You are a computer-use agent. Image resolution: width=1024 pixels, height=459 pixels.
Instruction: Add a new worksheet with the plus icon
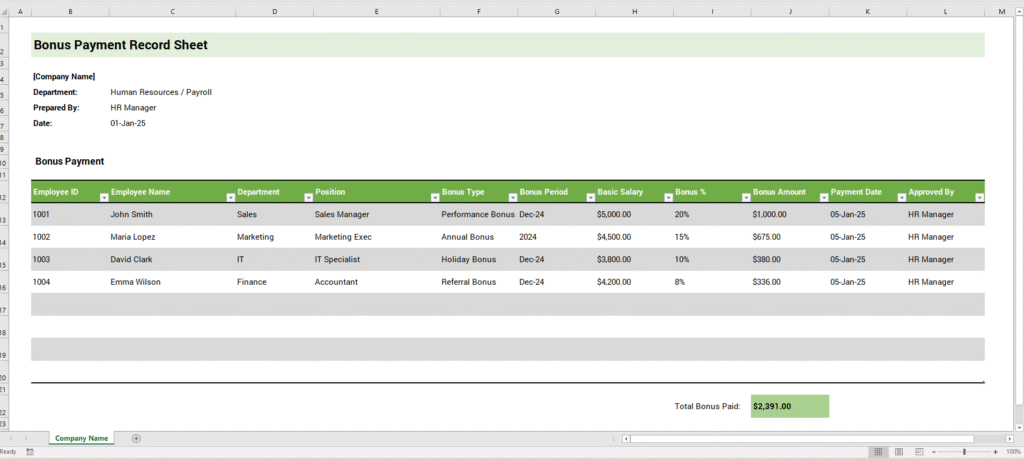pos(136,438)
